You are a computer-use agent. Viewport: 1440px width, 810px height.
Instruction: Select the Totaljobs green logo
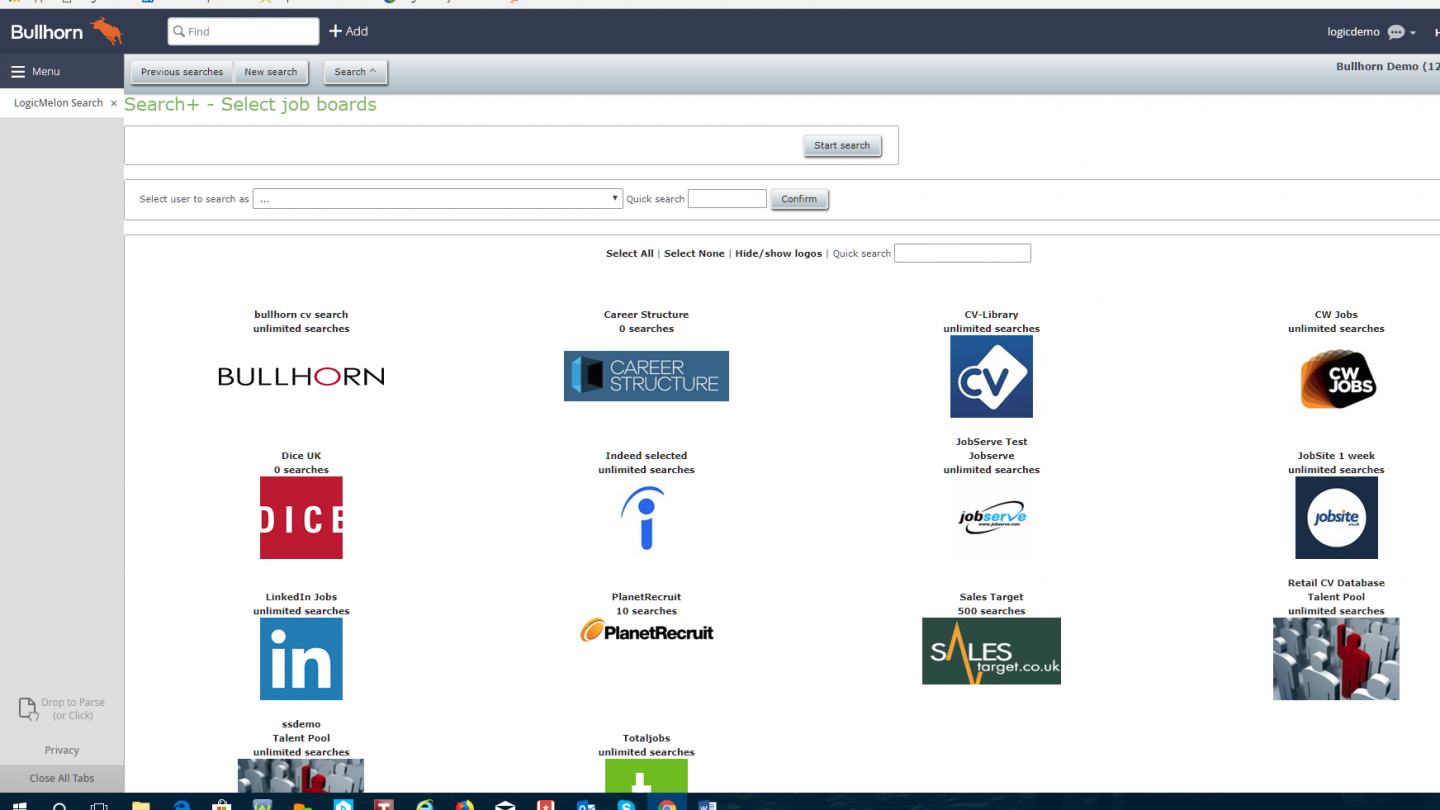[646, 775]
